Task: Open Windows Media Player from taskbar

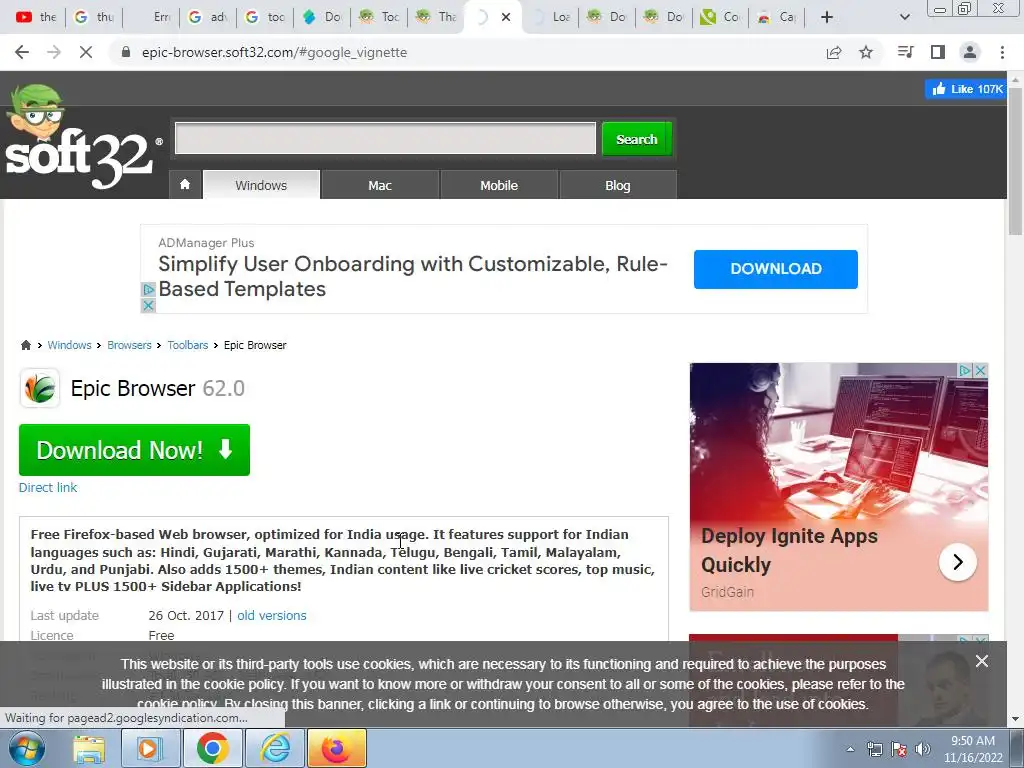Action: 150,749
